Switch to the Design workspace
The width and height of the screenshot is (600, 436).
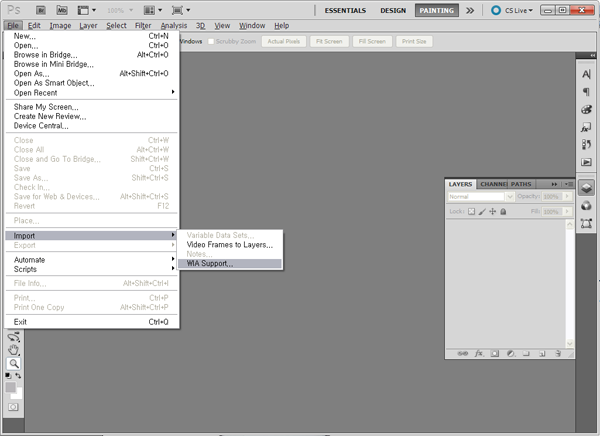pos(393,10)
